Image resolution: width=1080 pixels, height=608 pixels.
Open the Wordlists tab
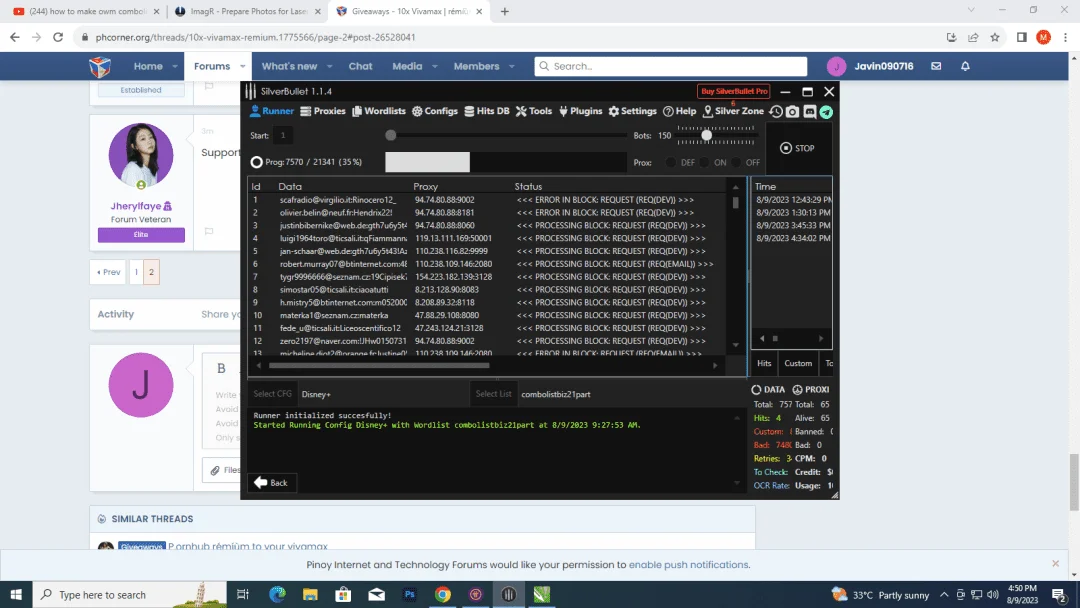click(x=379, y=111)
